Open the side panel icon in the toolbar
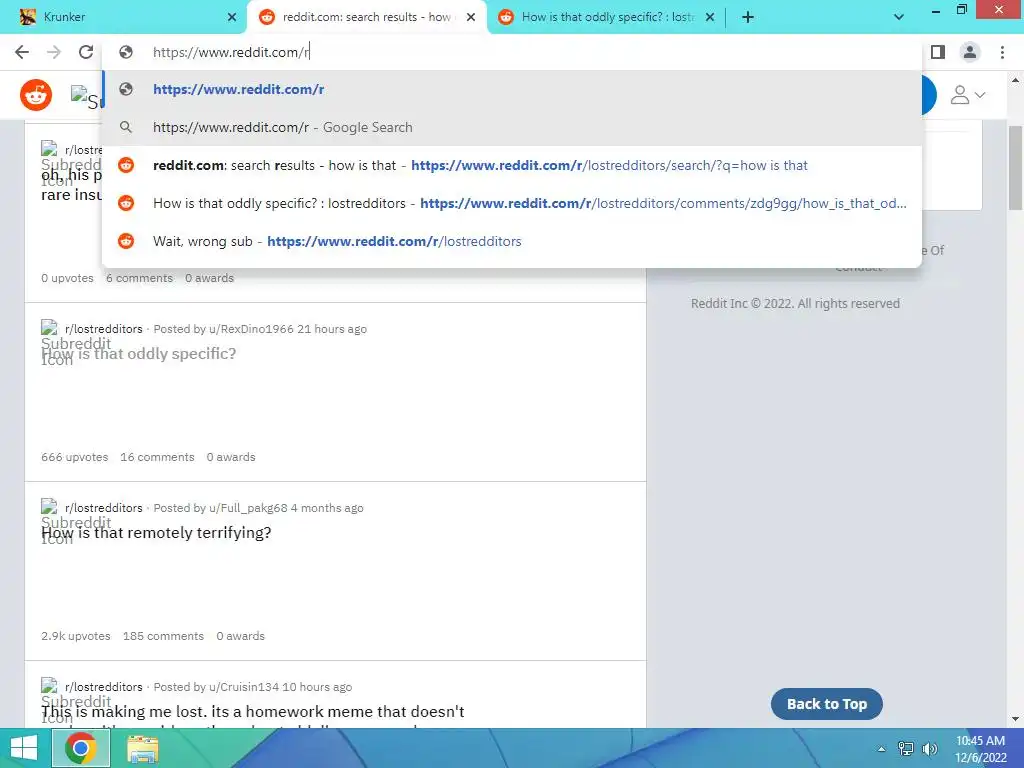1024x768 pixels. 938,52
